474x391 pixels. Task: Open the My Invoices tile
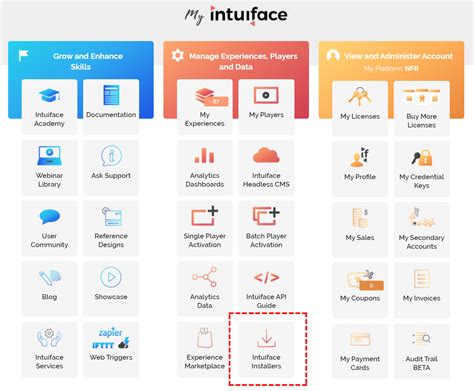[x=422, y=291]
